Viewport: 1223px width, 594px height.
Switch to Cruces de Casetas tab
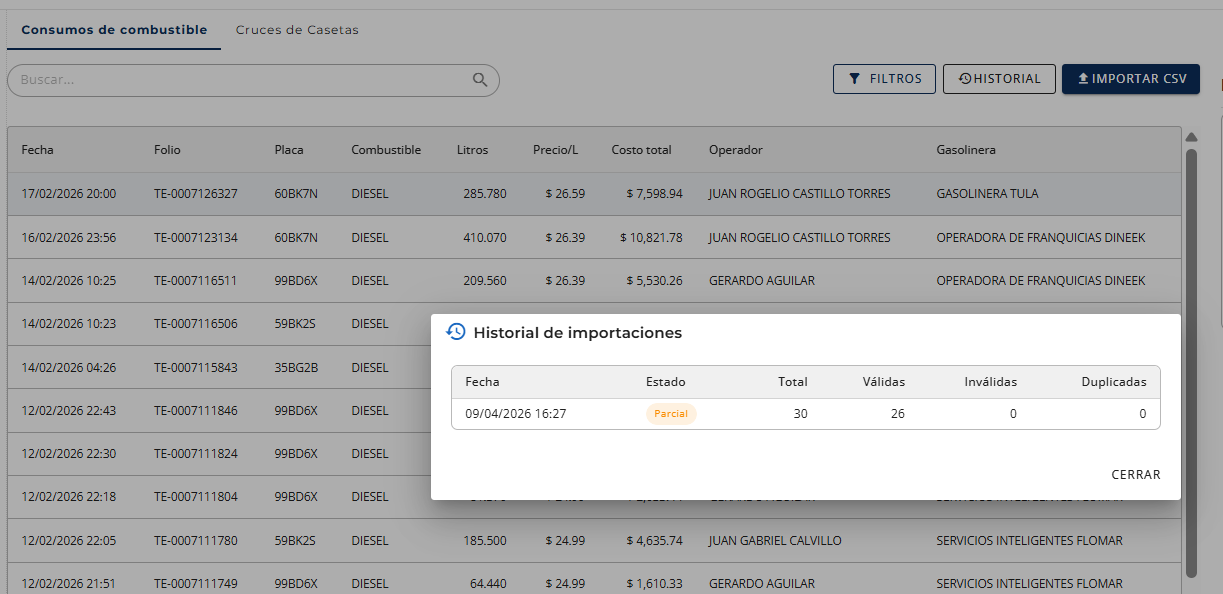(297, 30)
